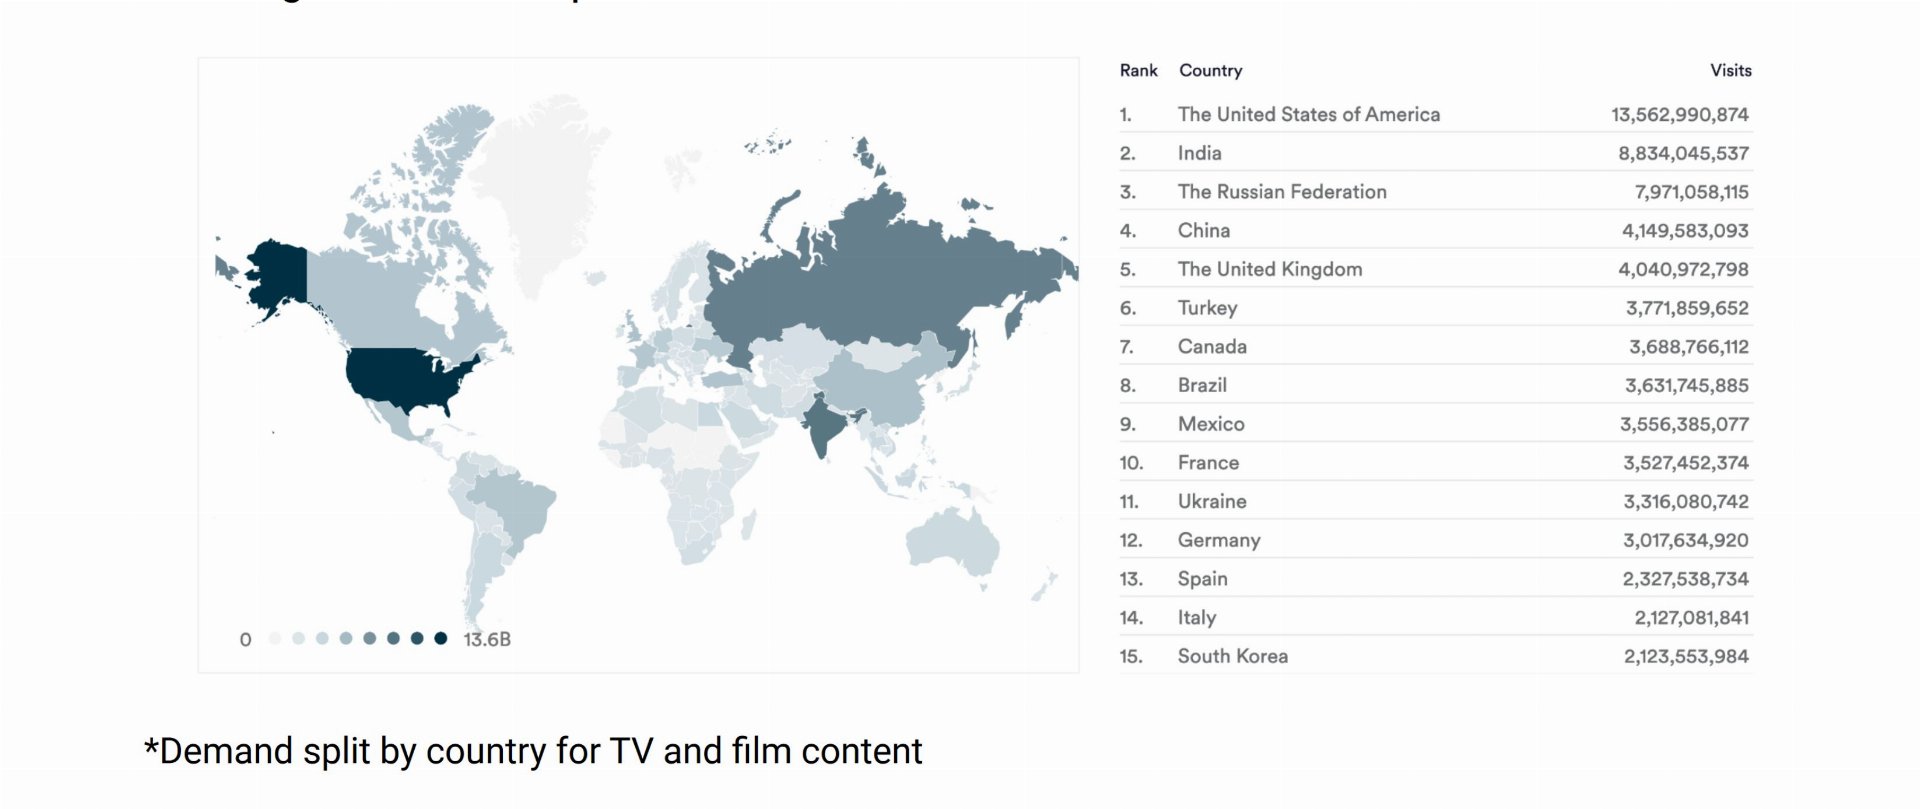Click the United States on the map
Screen dimensions: 1920x809
[405, 376]
